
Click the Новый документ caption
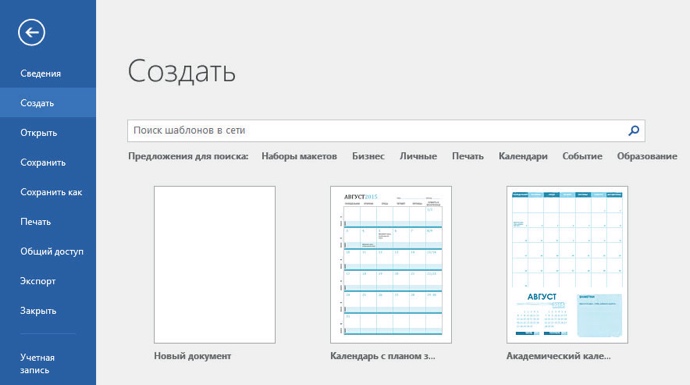tap(192, 356)
